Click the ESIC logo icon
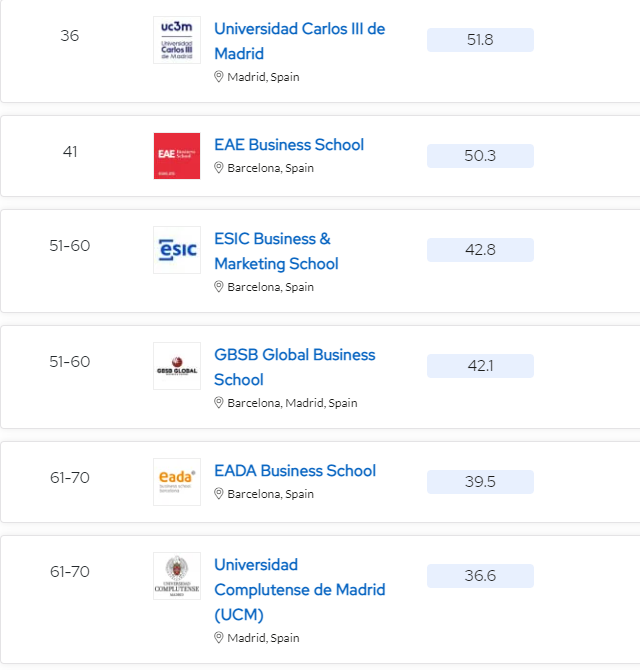 (177, 250)
